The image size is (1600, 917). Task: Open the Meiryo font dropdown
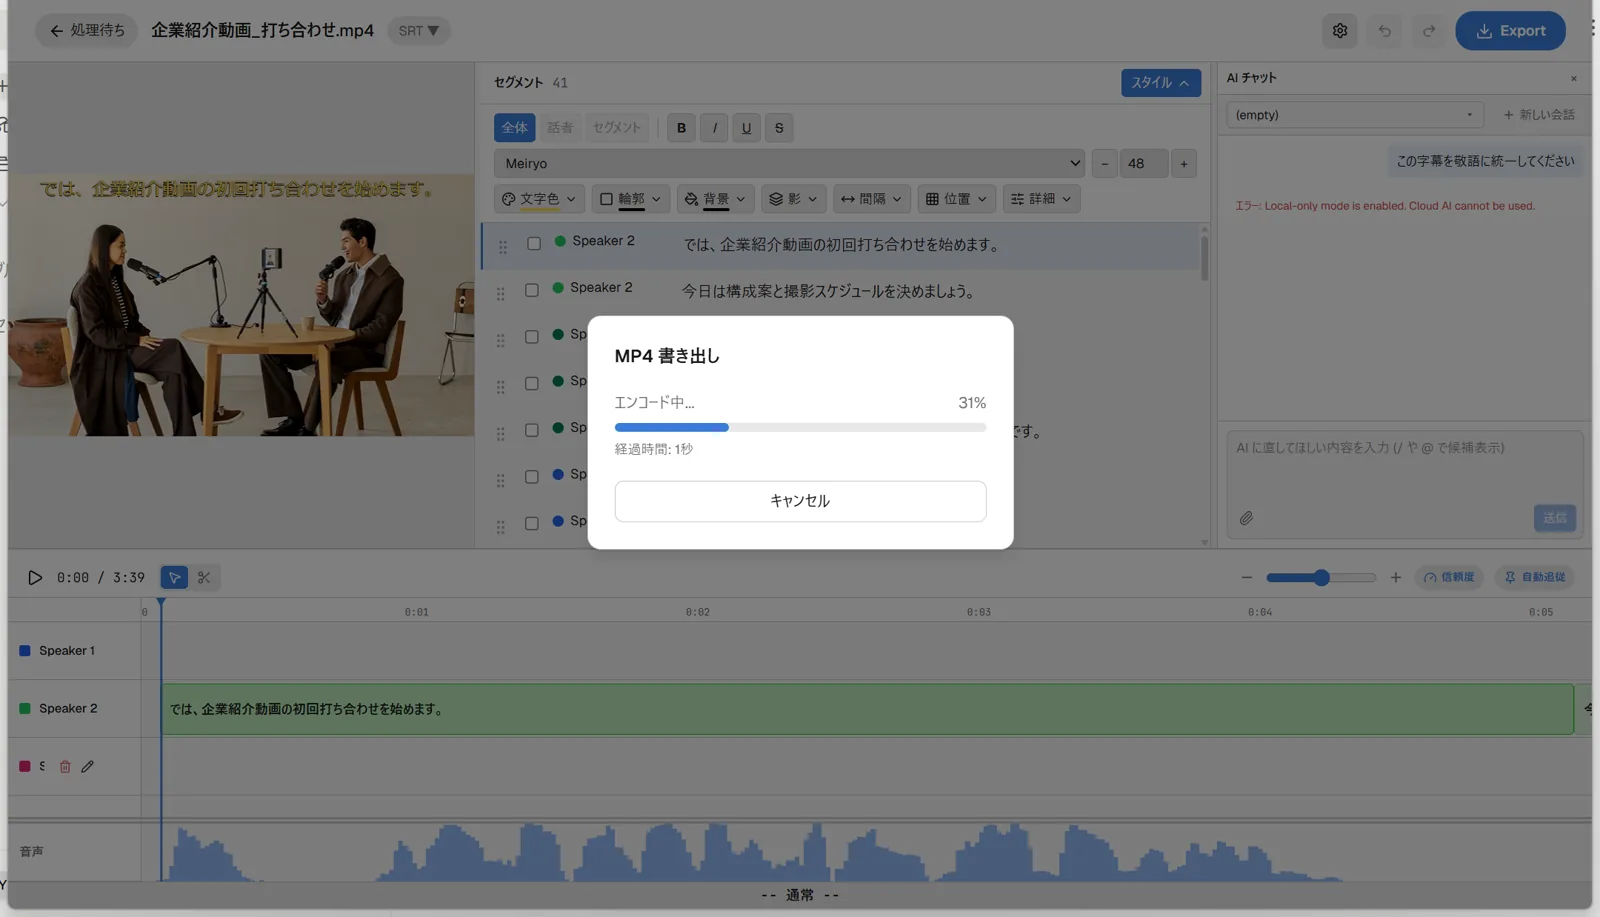[789, 163]
